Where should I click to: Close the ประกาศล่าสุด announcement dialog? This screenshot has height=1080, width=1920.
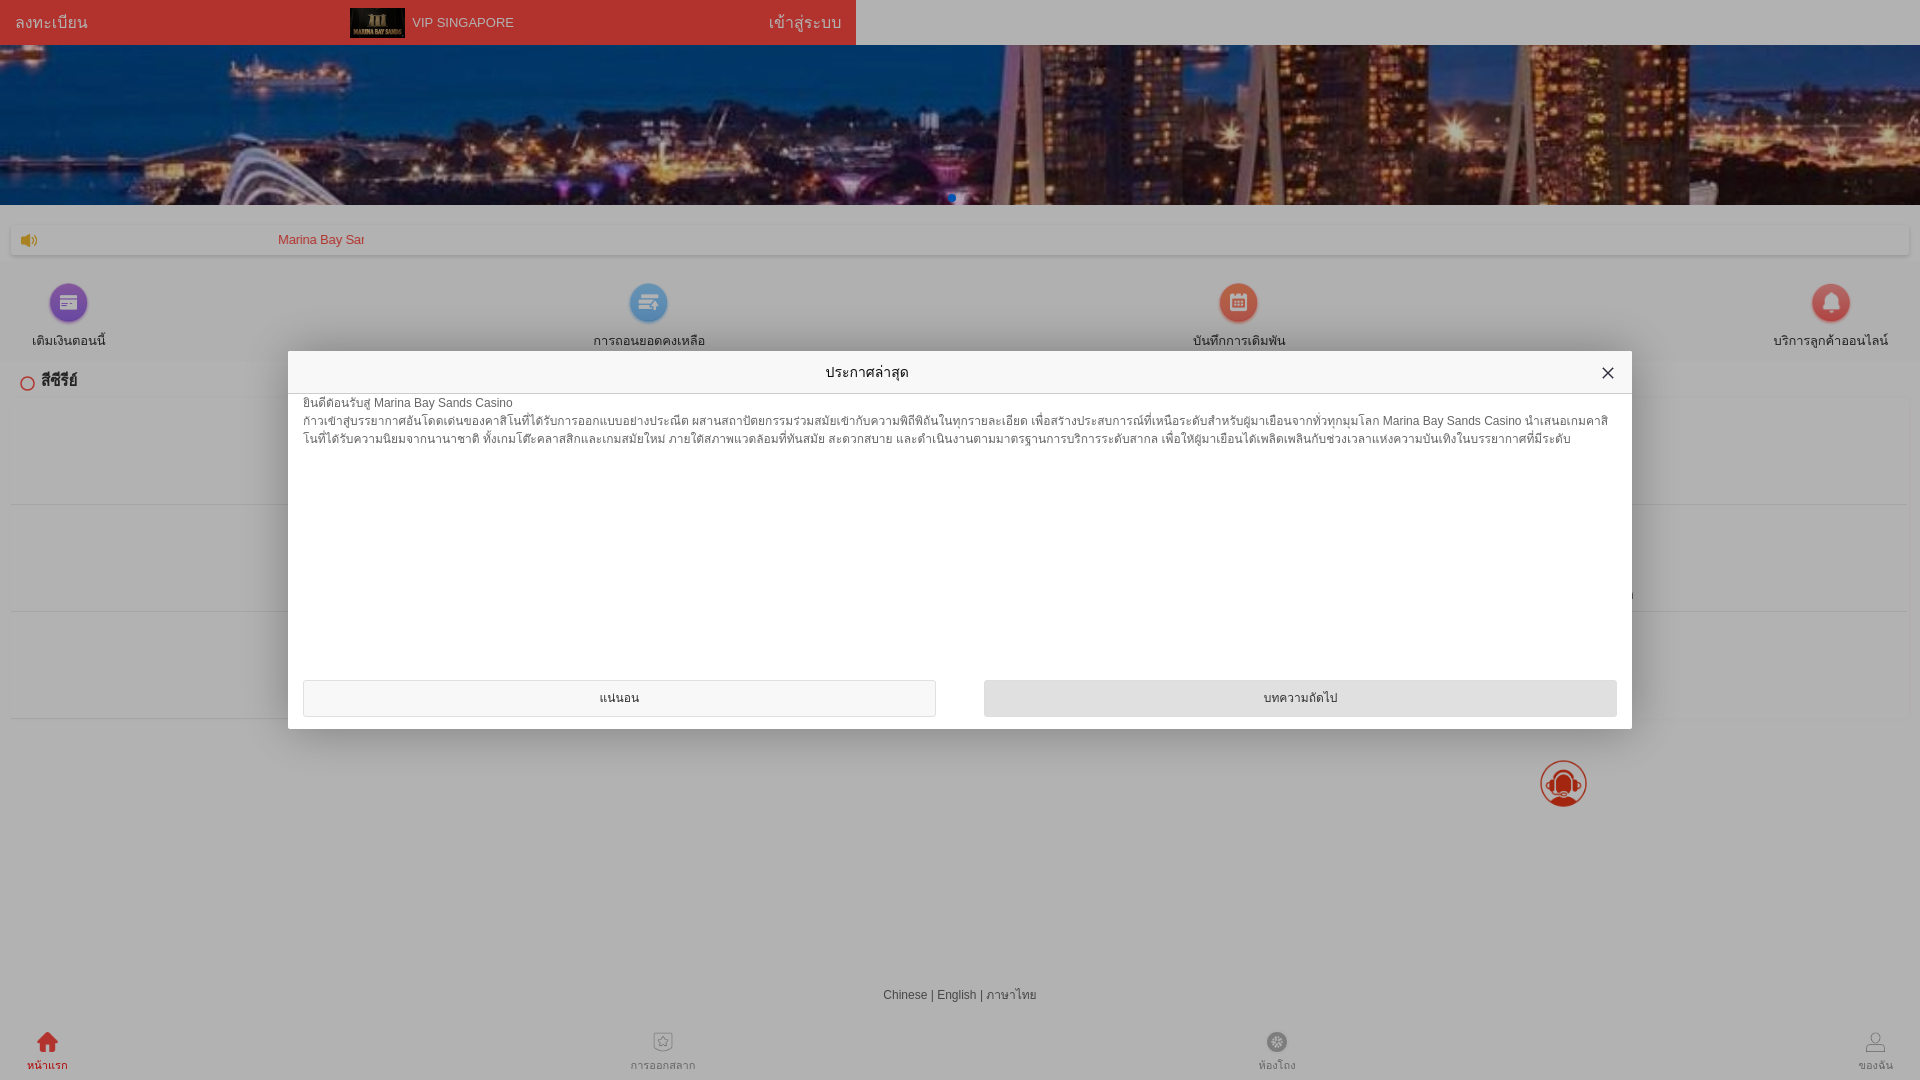[1608, 373]
